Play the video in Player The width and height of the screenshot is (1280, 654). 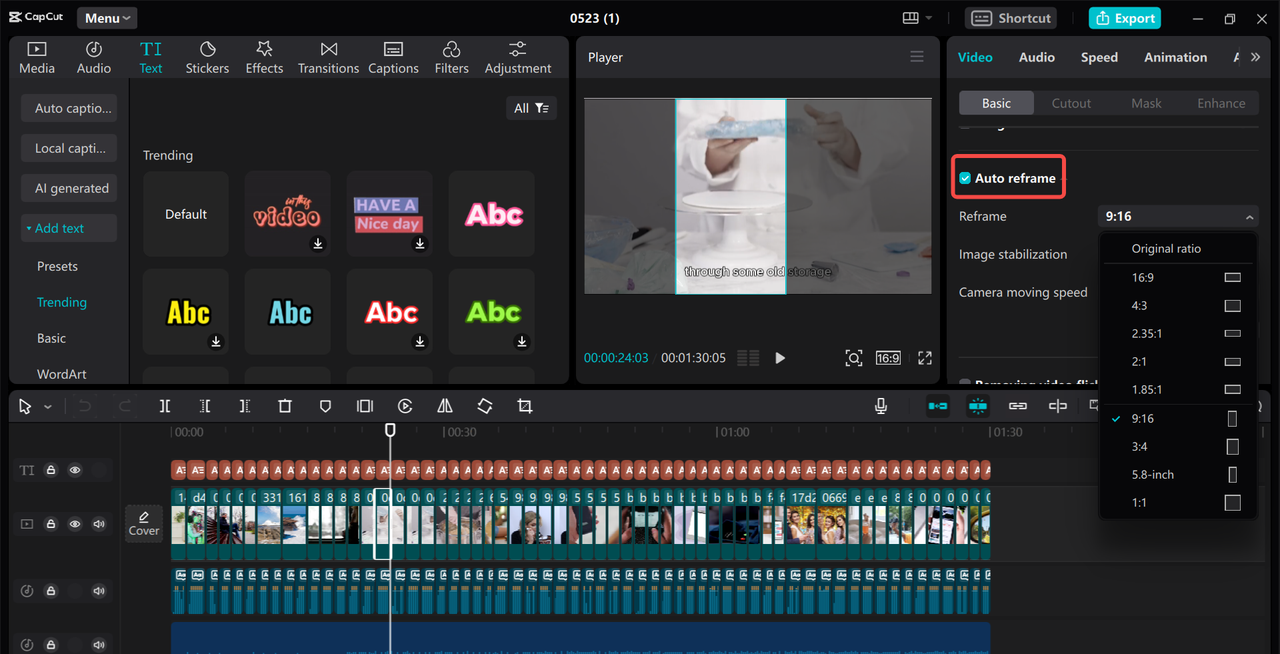(x=780, y=358)
